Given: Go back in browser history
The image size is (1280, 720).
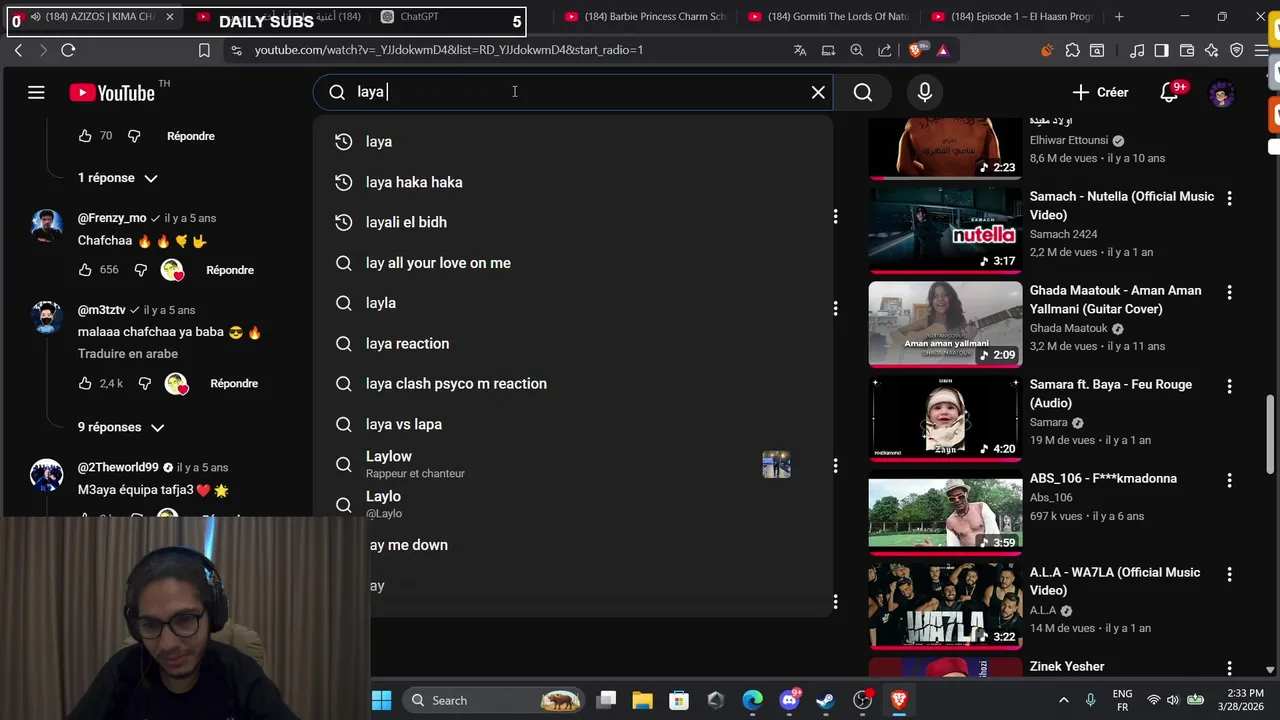Looking at the screenshot, I should tap(18, 50).
